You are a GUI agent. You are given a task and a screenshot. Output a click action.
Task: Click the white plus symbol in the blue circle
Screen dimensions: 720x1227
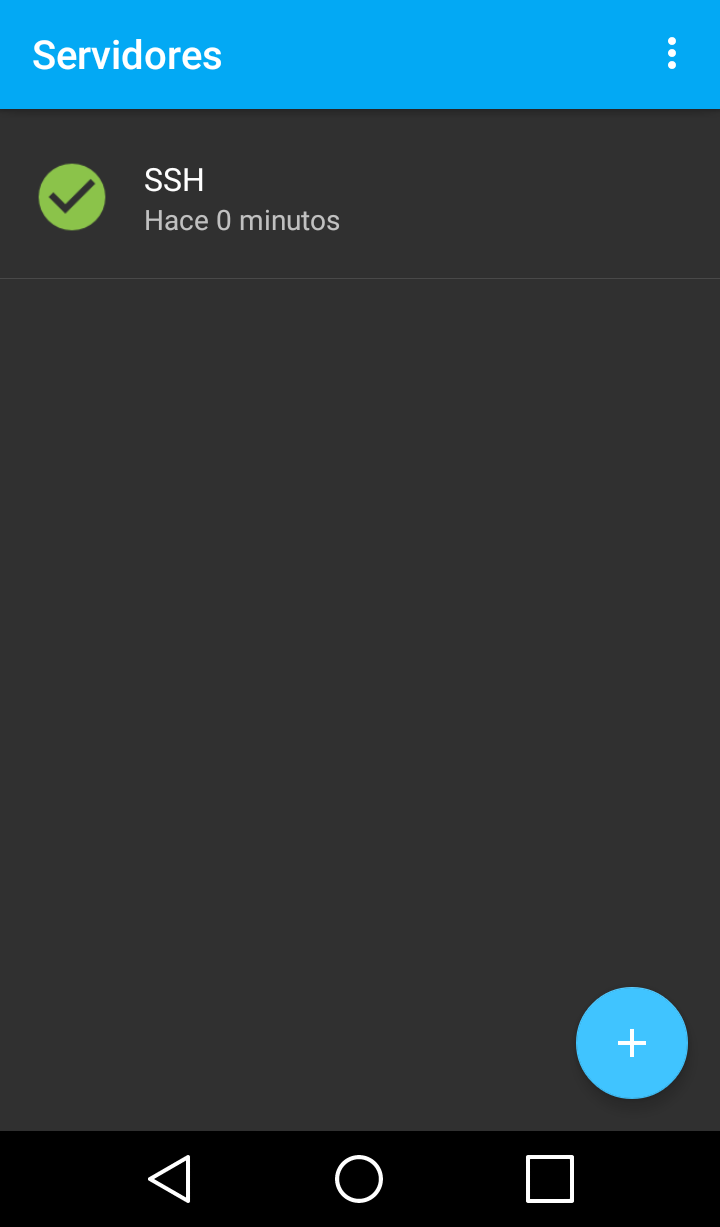(632, 1043)
